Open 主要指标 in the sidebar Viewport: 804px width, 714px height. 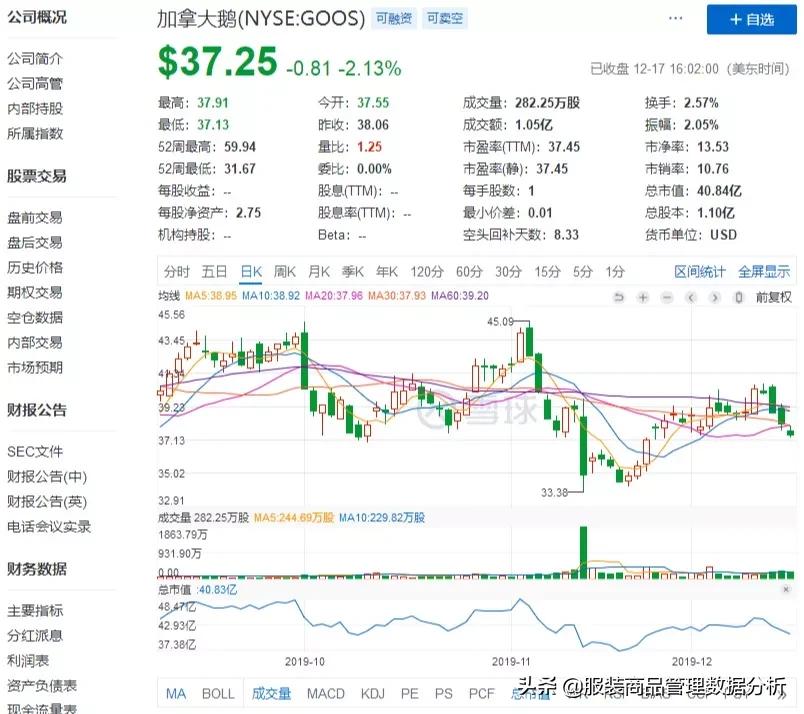pos(35,610)
